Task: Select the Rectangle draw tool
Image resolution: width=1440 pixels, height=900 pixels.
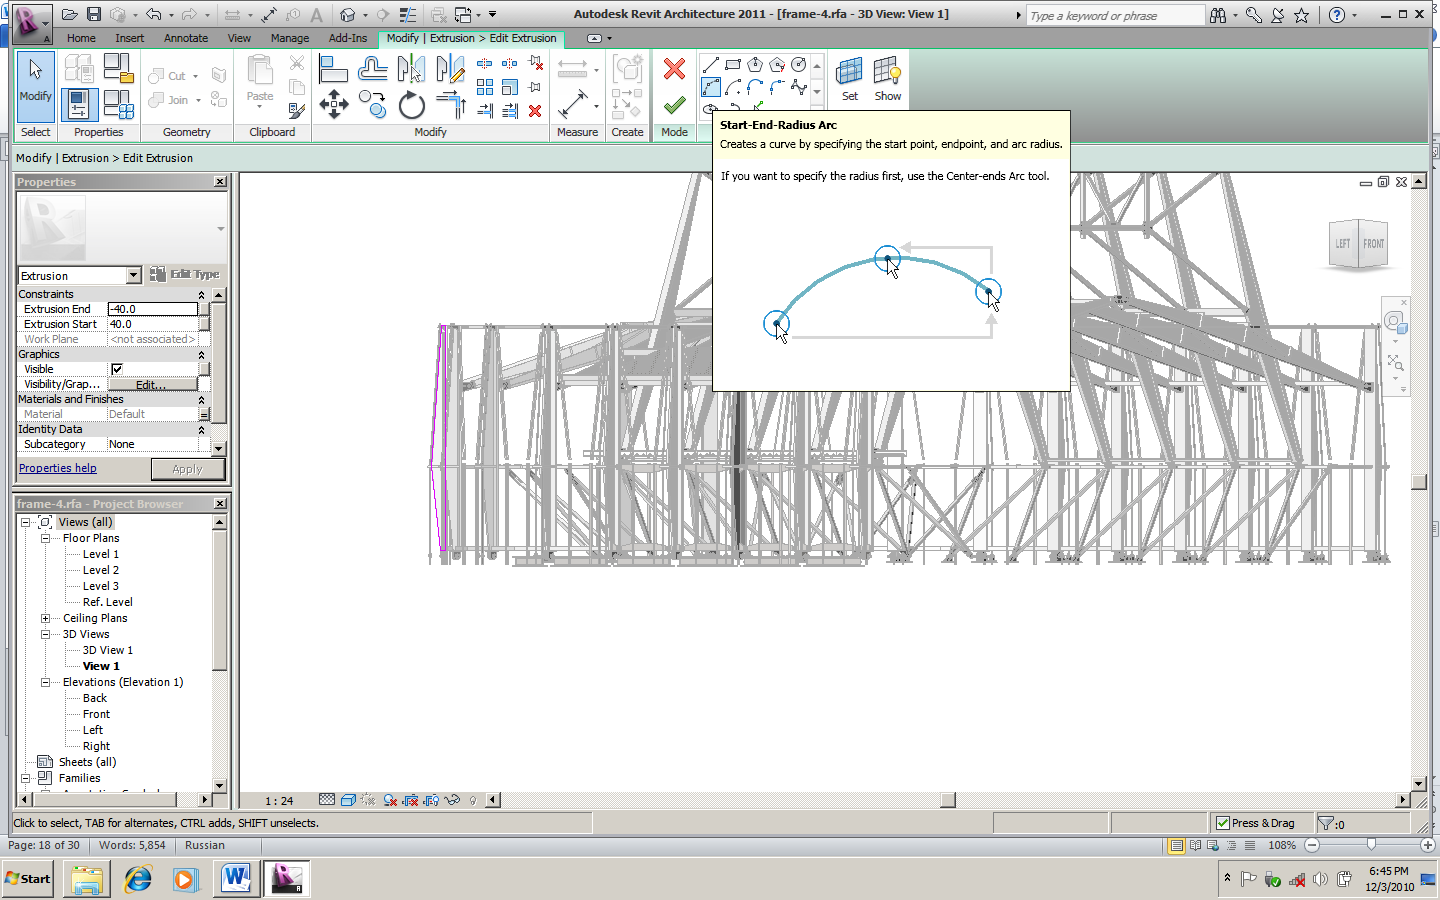Action: pyautogui.click(x=733, y=65)
